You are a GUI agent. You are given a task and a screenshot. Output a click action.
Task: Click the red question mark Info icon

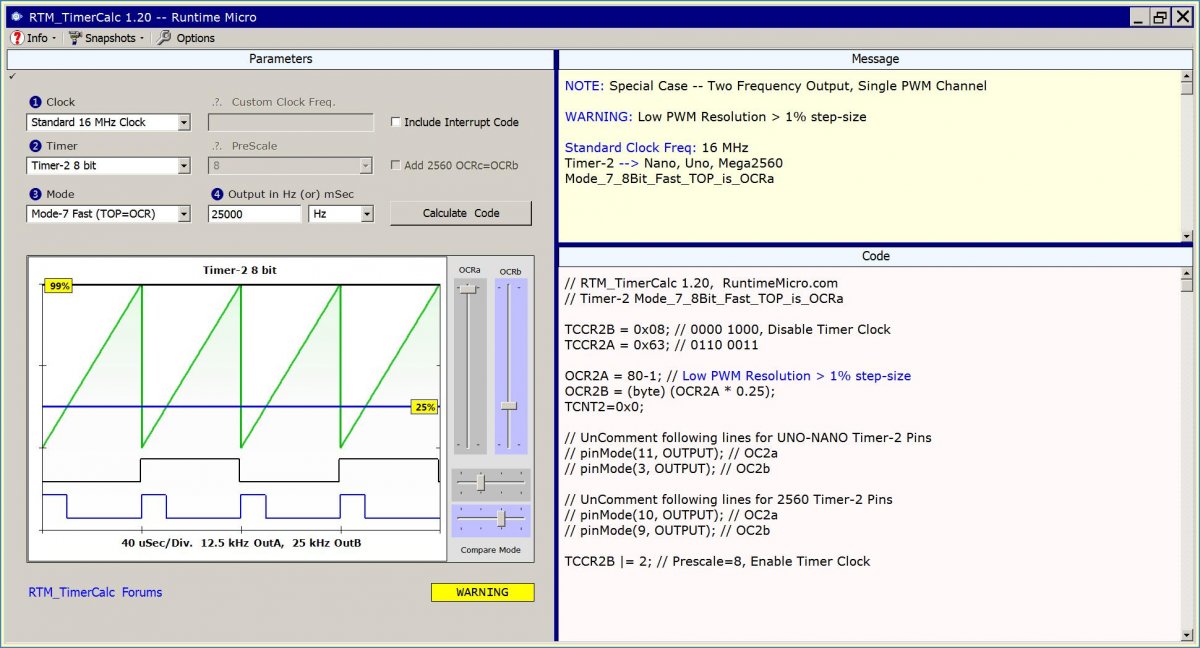tap(17, 38)
